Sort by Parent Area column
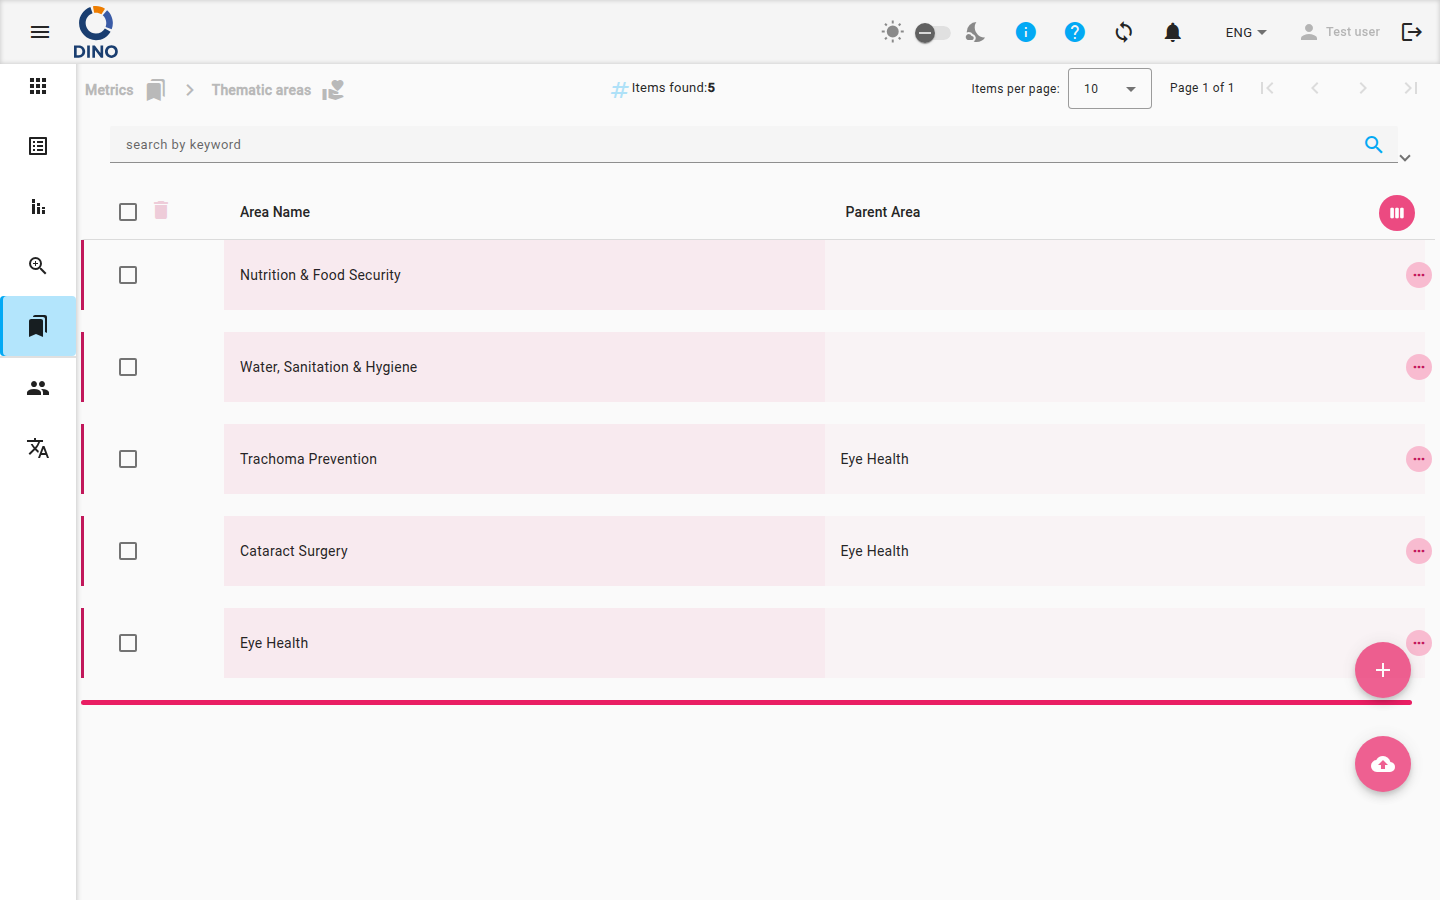Image resolution: width=1440 pixels, height=900 pixels. pyautogui.click(x=882, y=212)
